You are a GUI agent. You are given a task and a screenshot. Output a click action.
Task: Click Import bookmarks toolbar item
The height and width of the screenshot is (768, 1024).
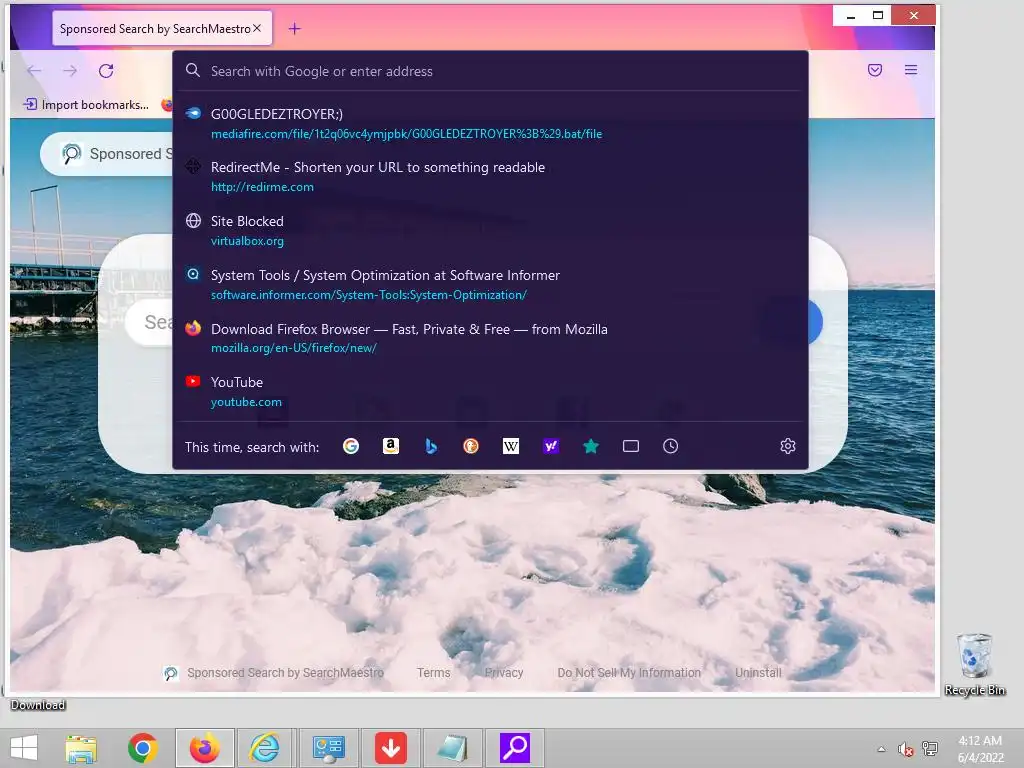click(86, 104)
